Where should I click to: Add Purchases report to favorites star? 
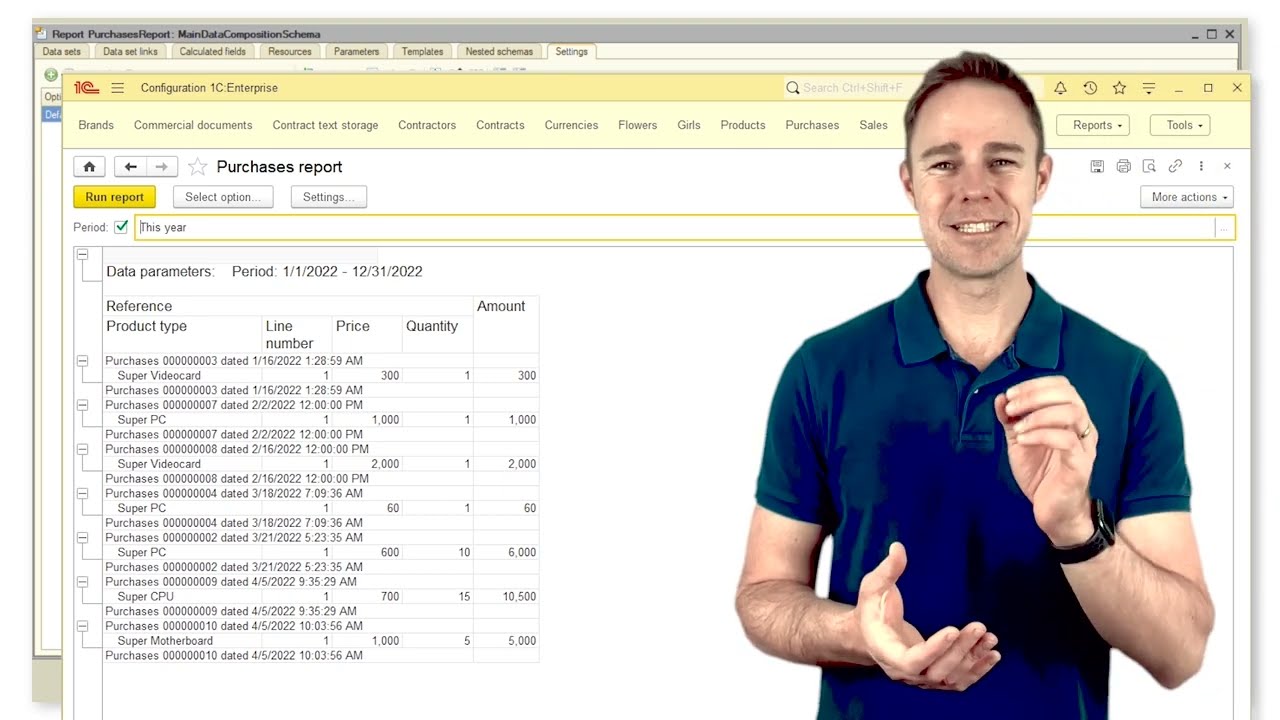point(198,167)
